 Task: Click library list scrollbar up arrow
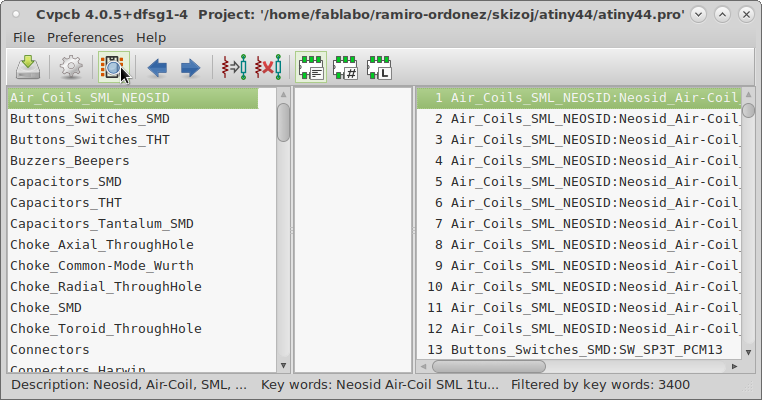[283, 94]
